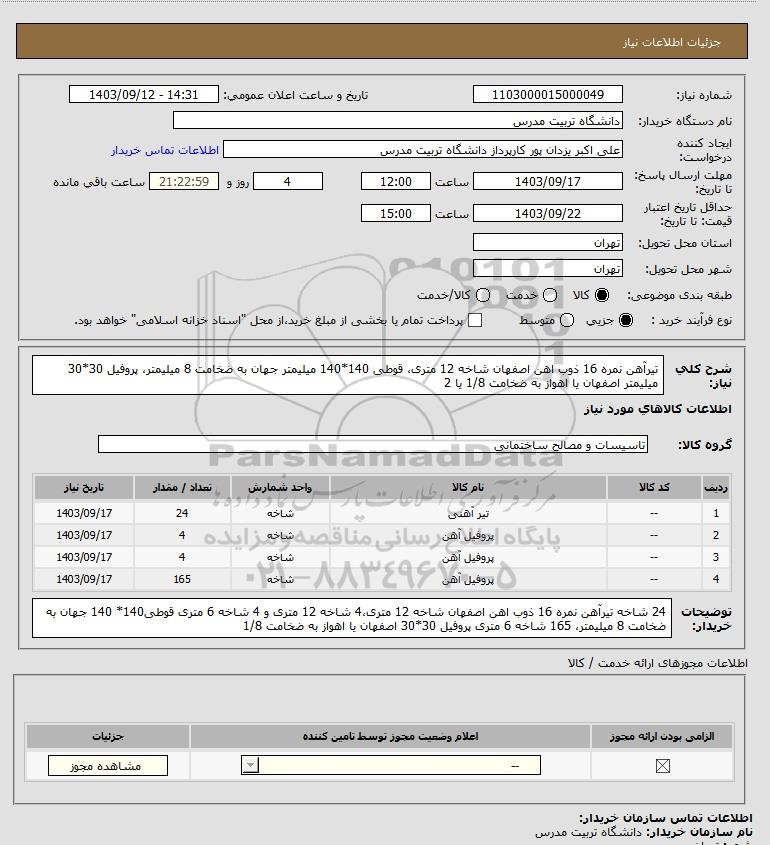Click the پروفیل آهن cell in row 3

(468, 558)
